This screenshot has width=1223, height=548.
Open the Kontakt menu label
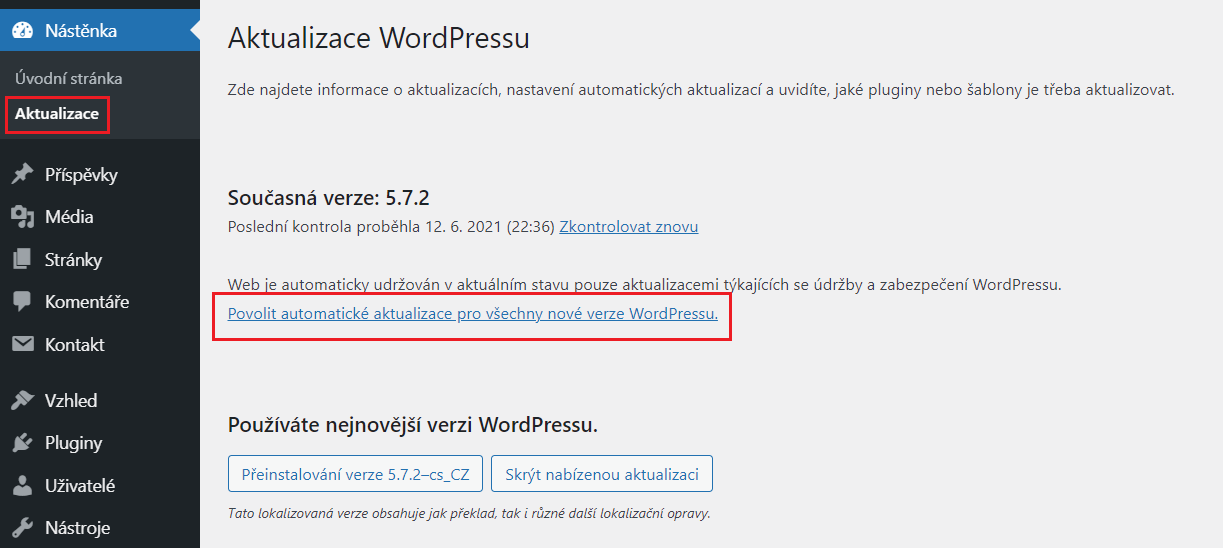pyautogui.click(x=75, y=345)
